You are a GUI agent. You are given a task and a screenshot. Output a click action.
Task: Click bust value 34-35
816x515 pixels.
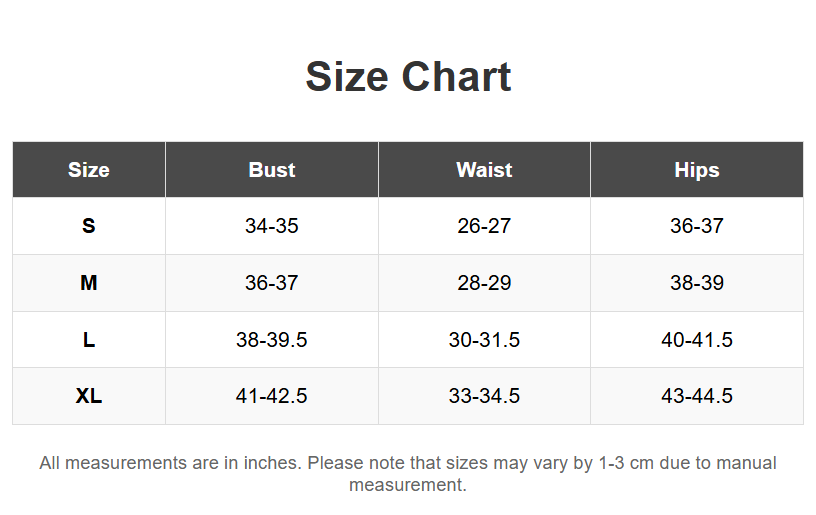(272, 226)
